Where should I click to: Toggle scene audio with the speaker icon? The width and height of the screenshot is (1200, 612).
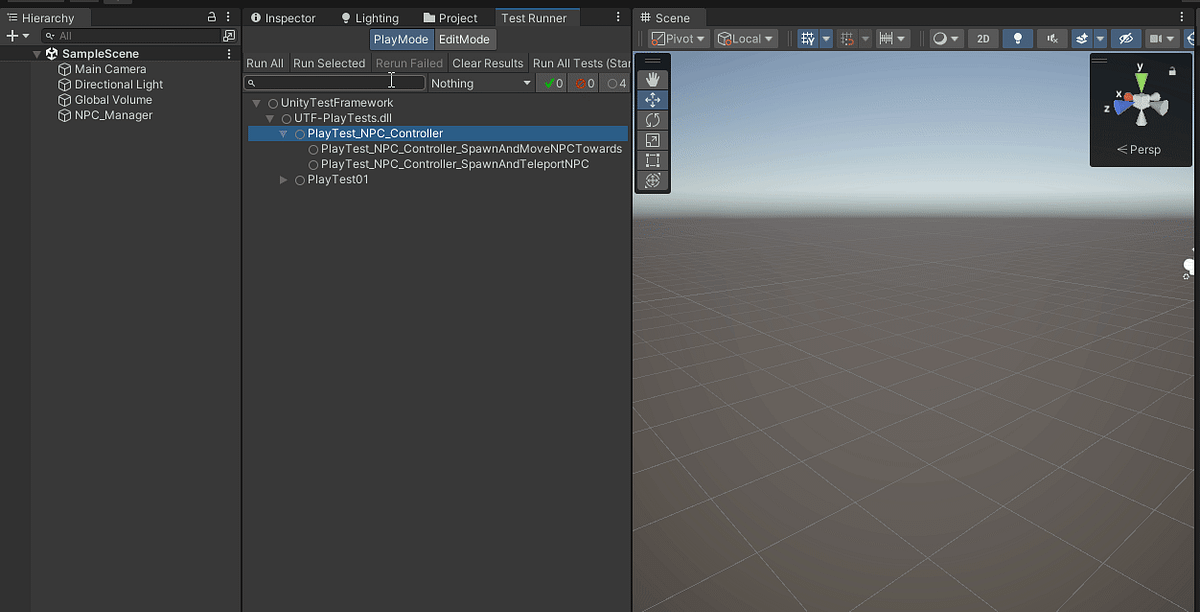pos(1052,38)
